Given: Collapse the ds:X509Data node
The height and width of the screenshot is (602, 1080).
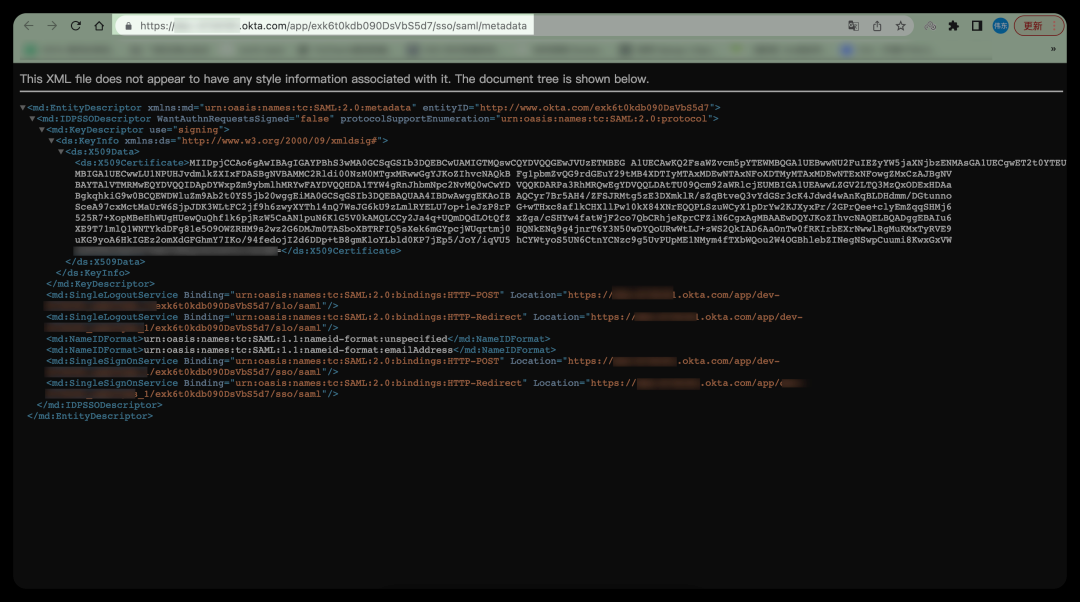Looking at the screenshot, I should tap(61, 152).
